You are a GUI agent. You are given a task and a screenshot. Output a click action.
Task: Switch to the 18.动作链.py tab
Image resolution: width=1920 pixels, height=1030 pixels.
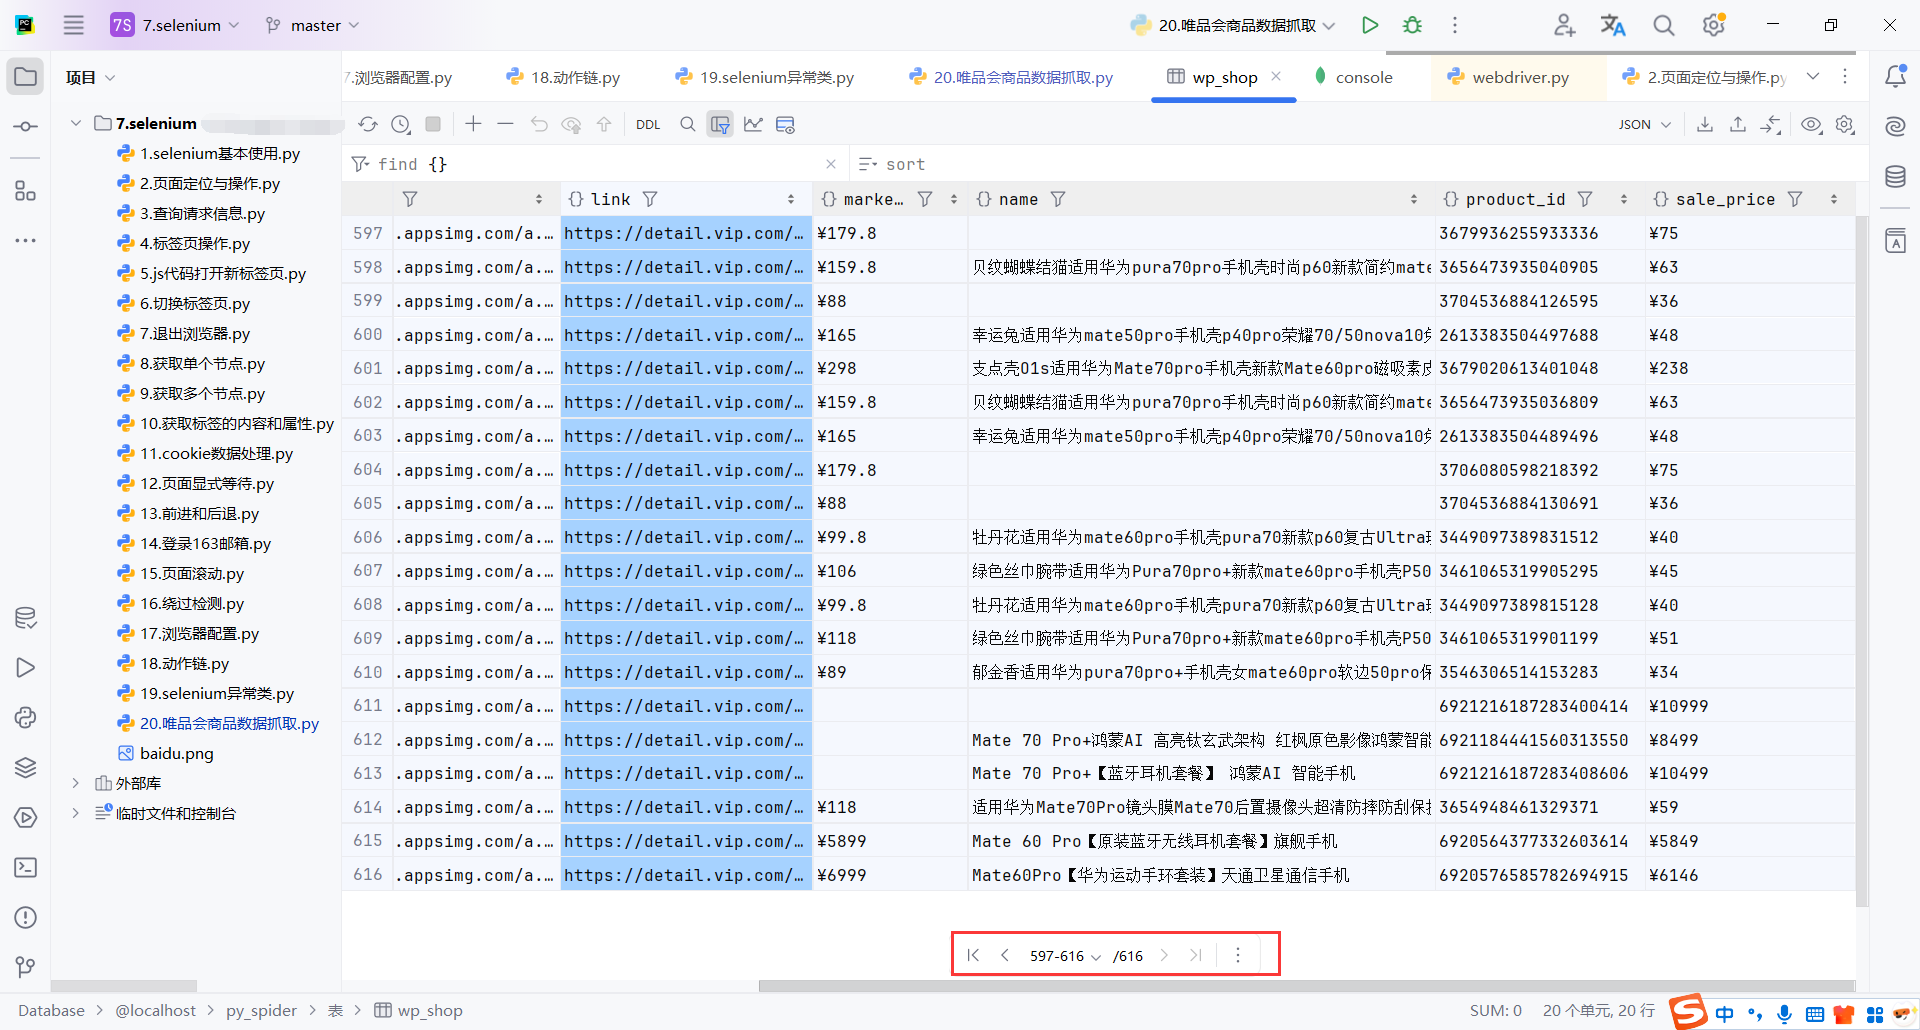tap(563, 77)
